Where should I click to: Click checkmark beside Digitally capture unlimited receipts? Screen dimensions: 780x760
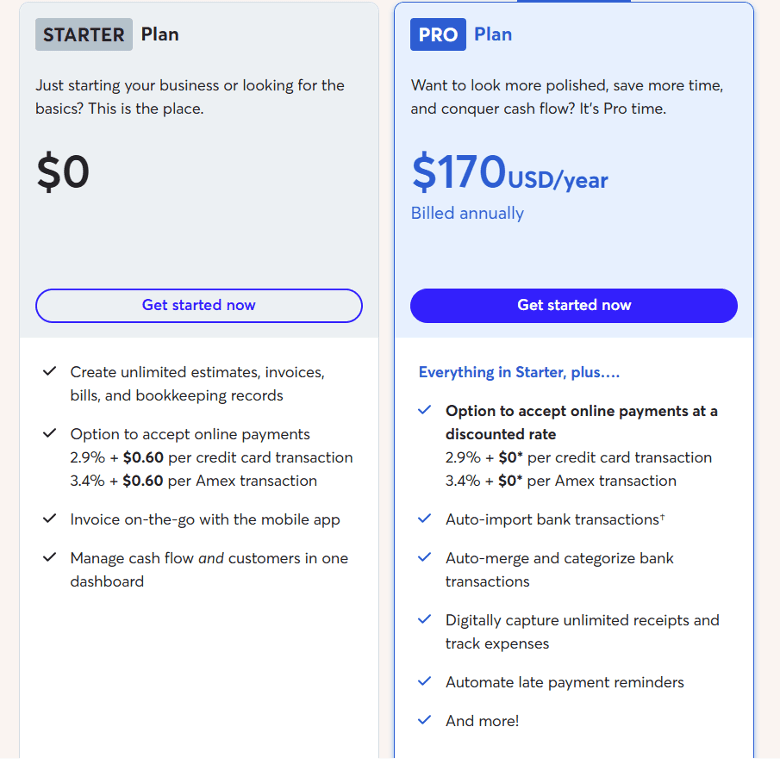point(425,620)
